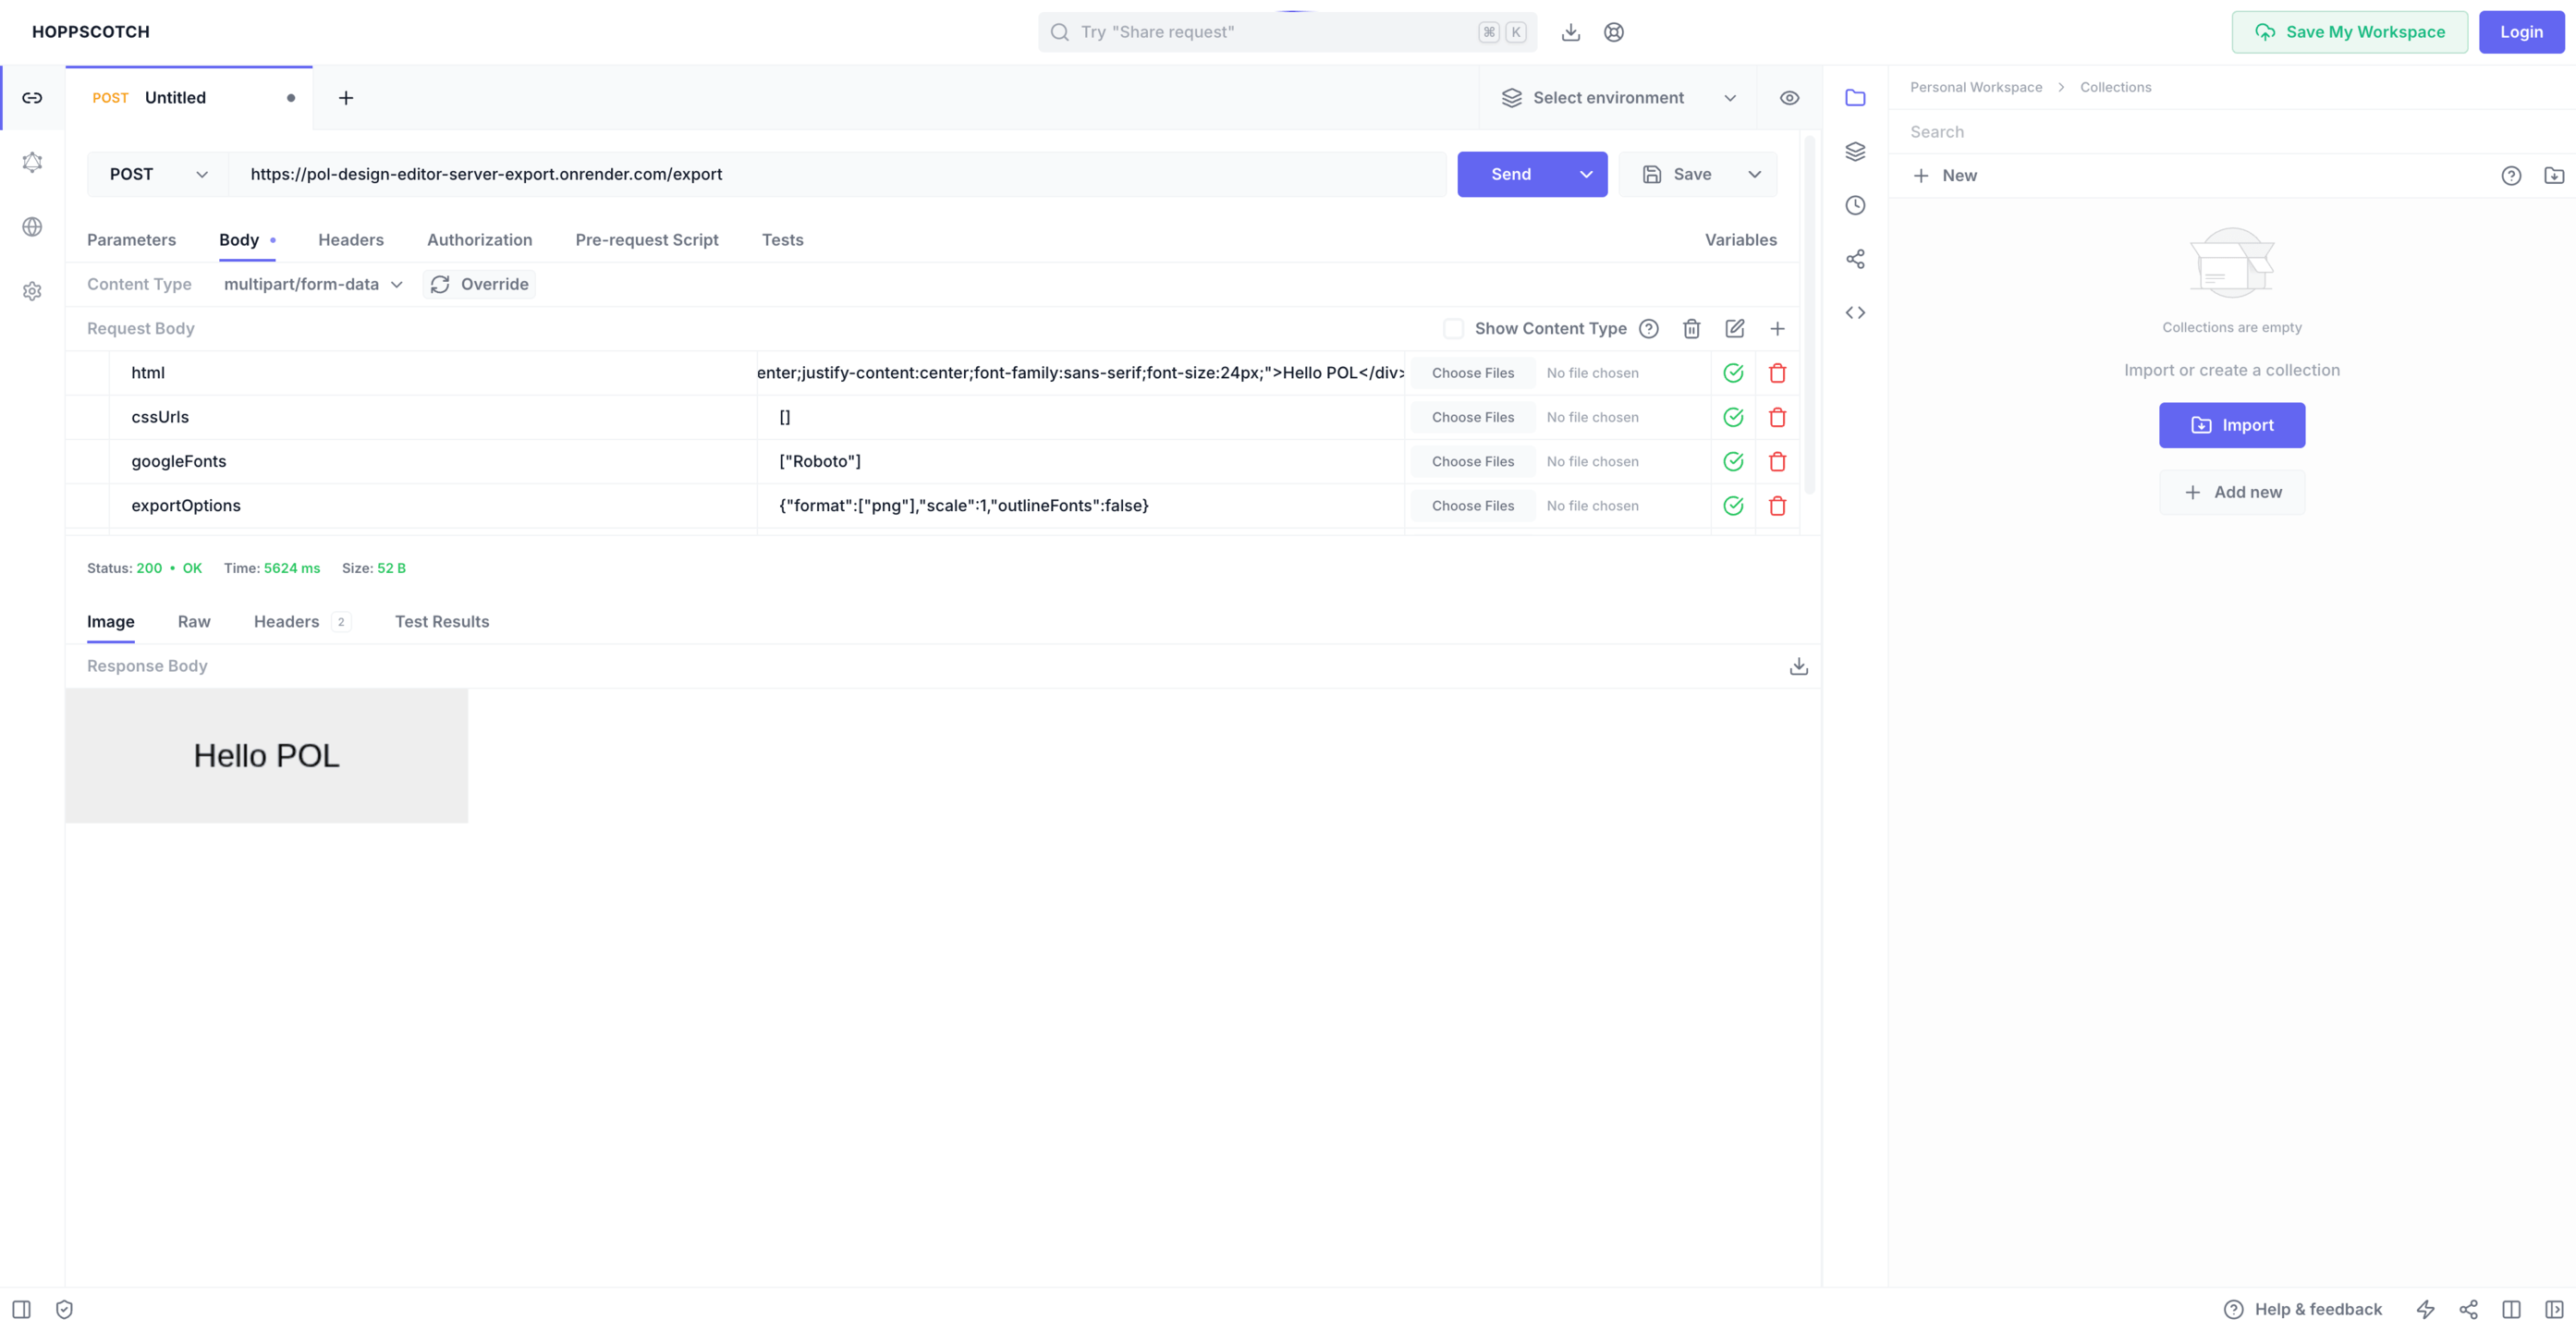The width and height of the screenshot is (2576, 1331).
Task: Expand the multipart/form-data content type dropdown
Action: point(312,284)
